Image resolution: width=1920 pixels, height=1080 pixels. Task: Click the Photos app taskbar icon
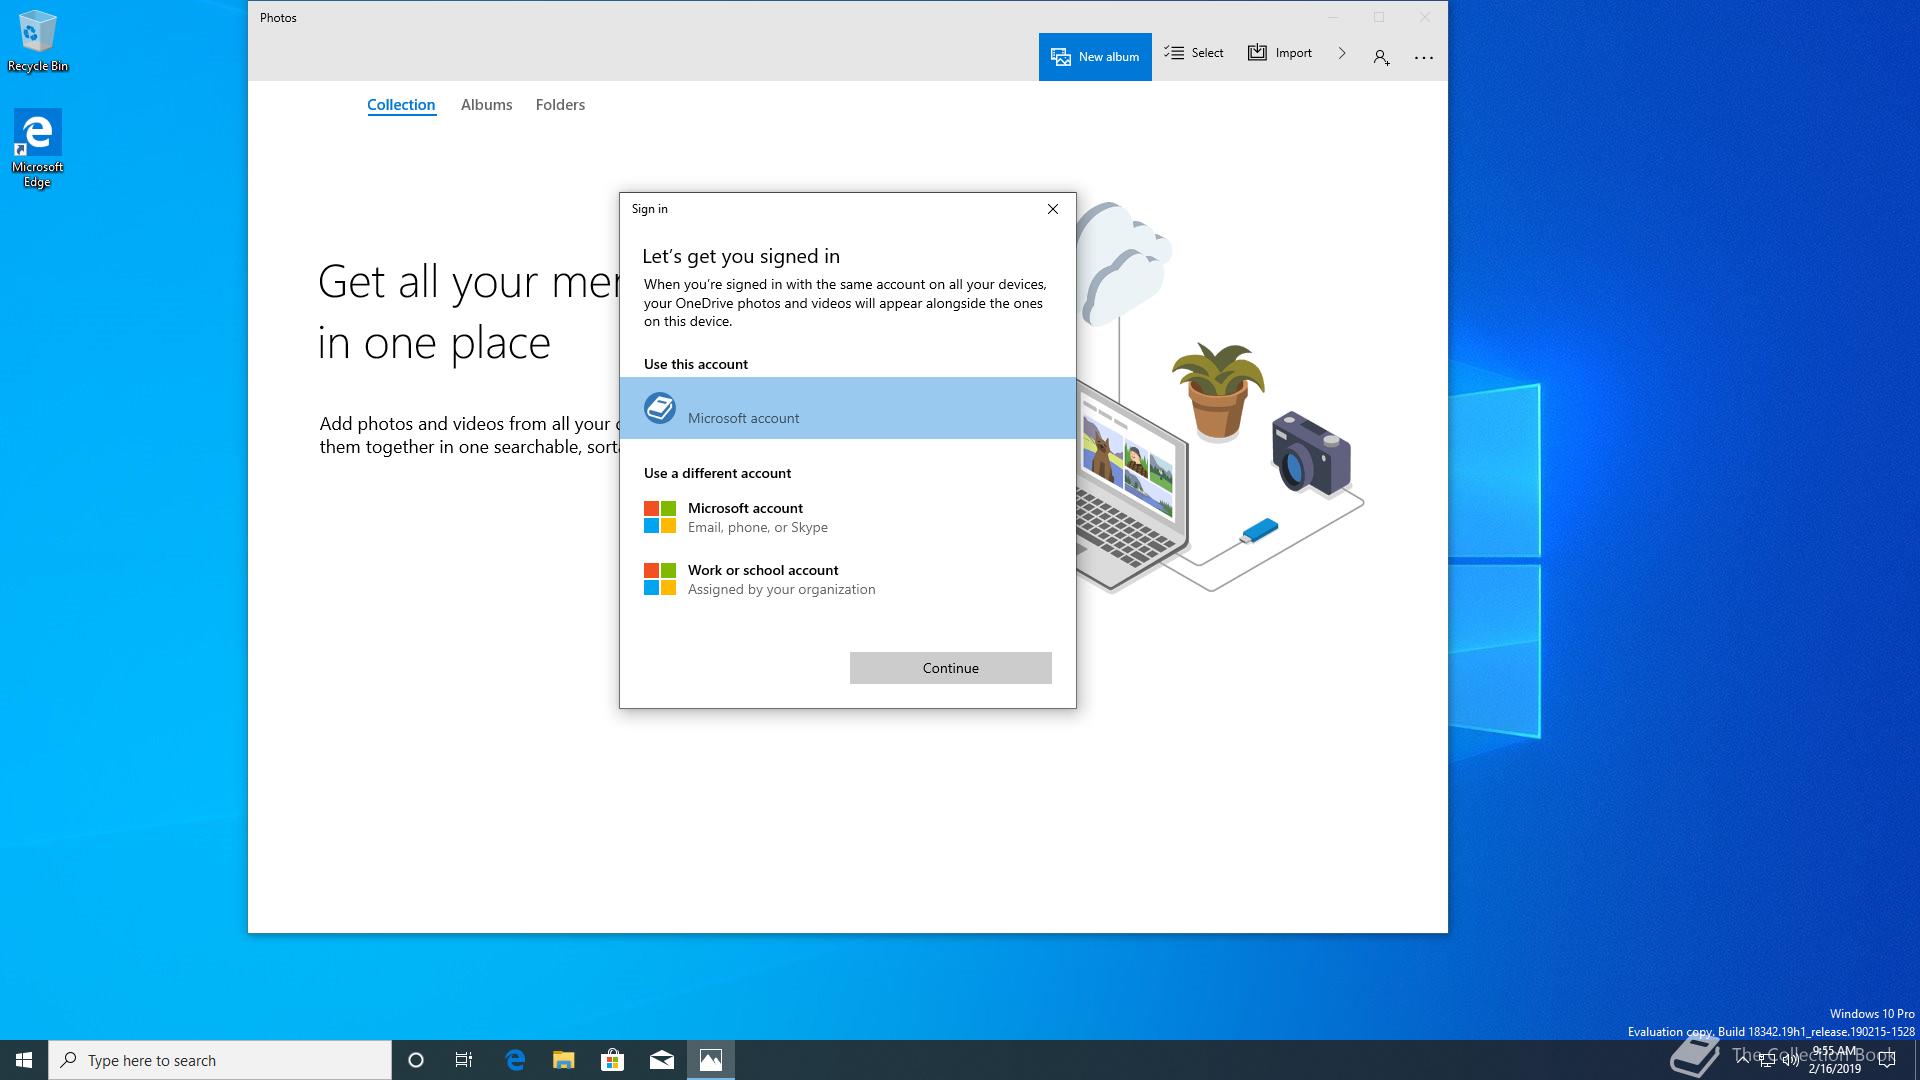[x=711, y=1060]
